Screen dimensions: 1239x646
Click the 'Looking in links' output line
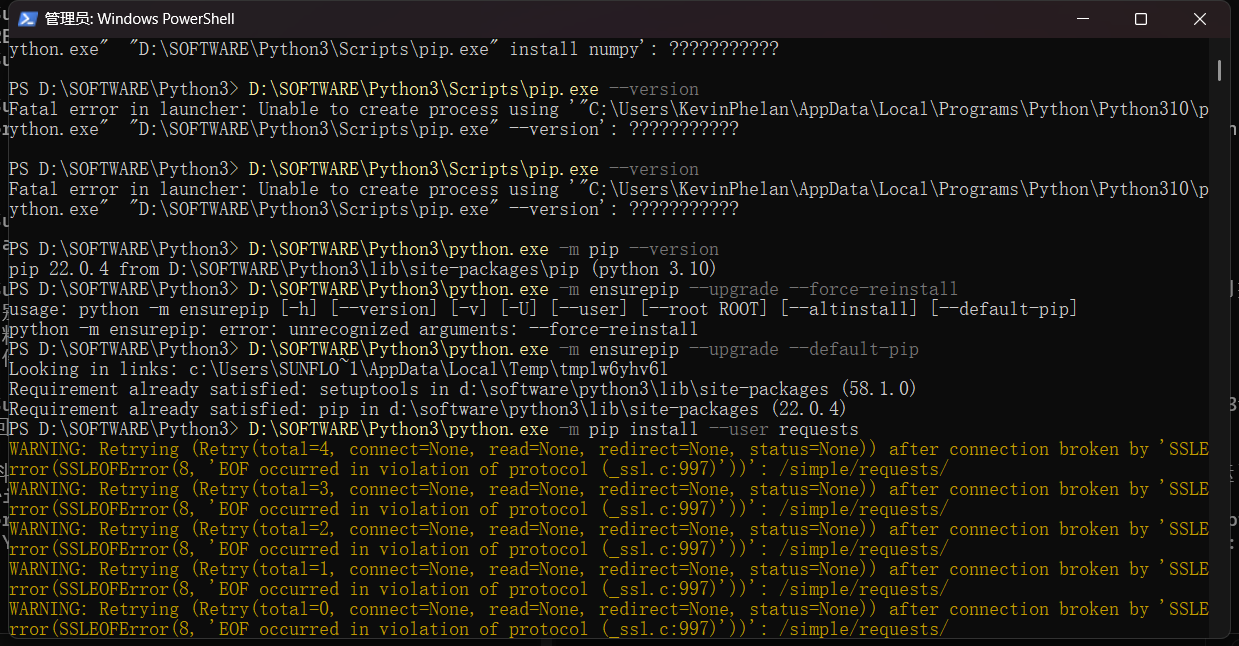click(300, 368)
